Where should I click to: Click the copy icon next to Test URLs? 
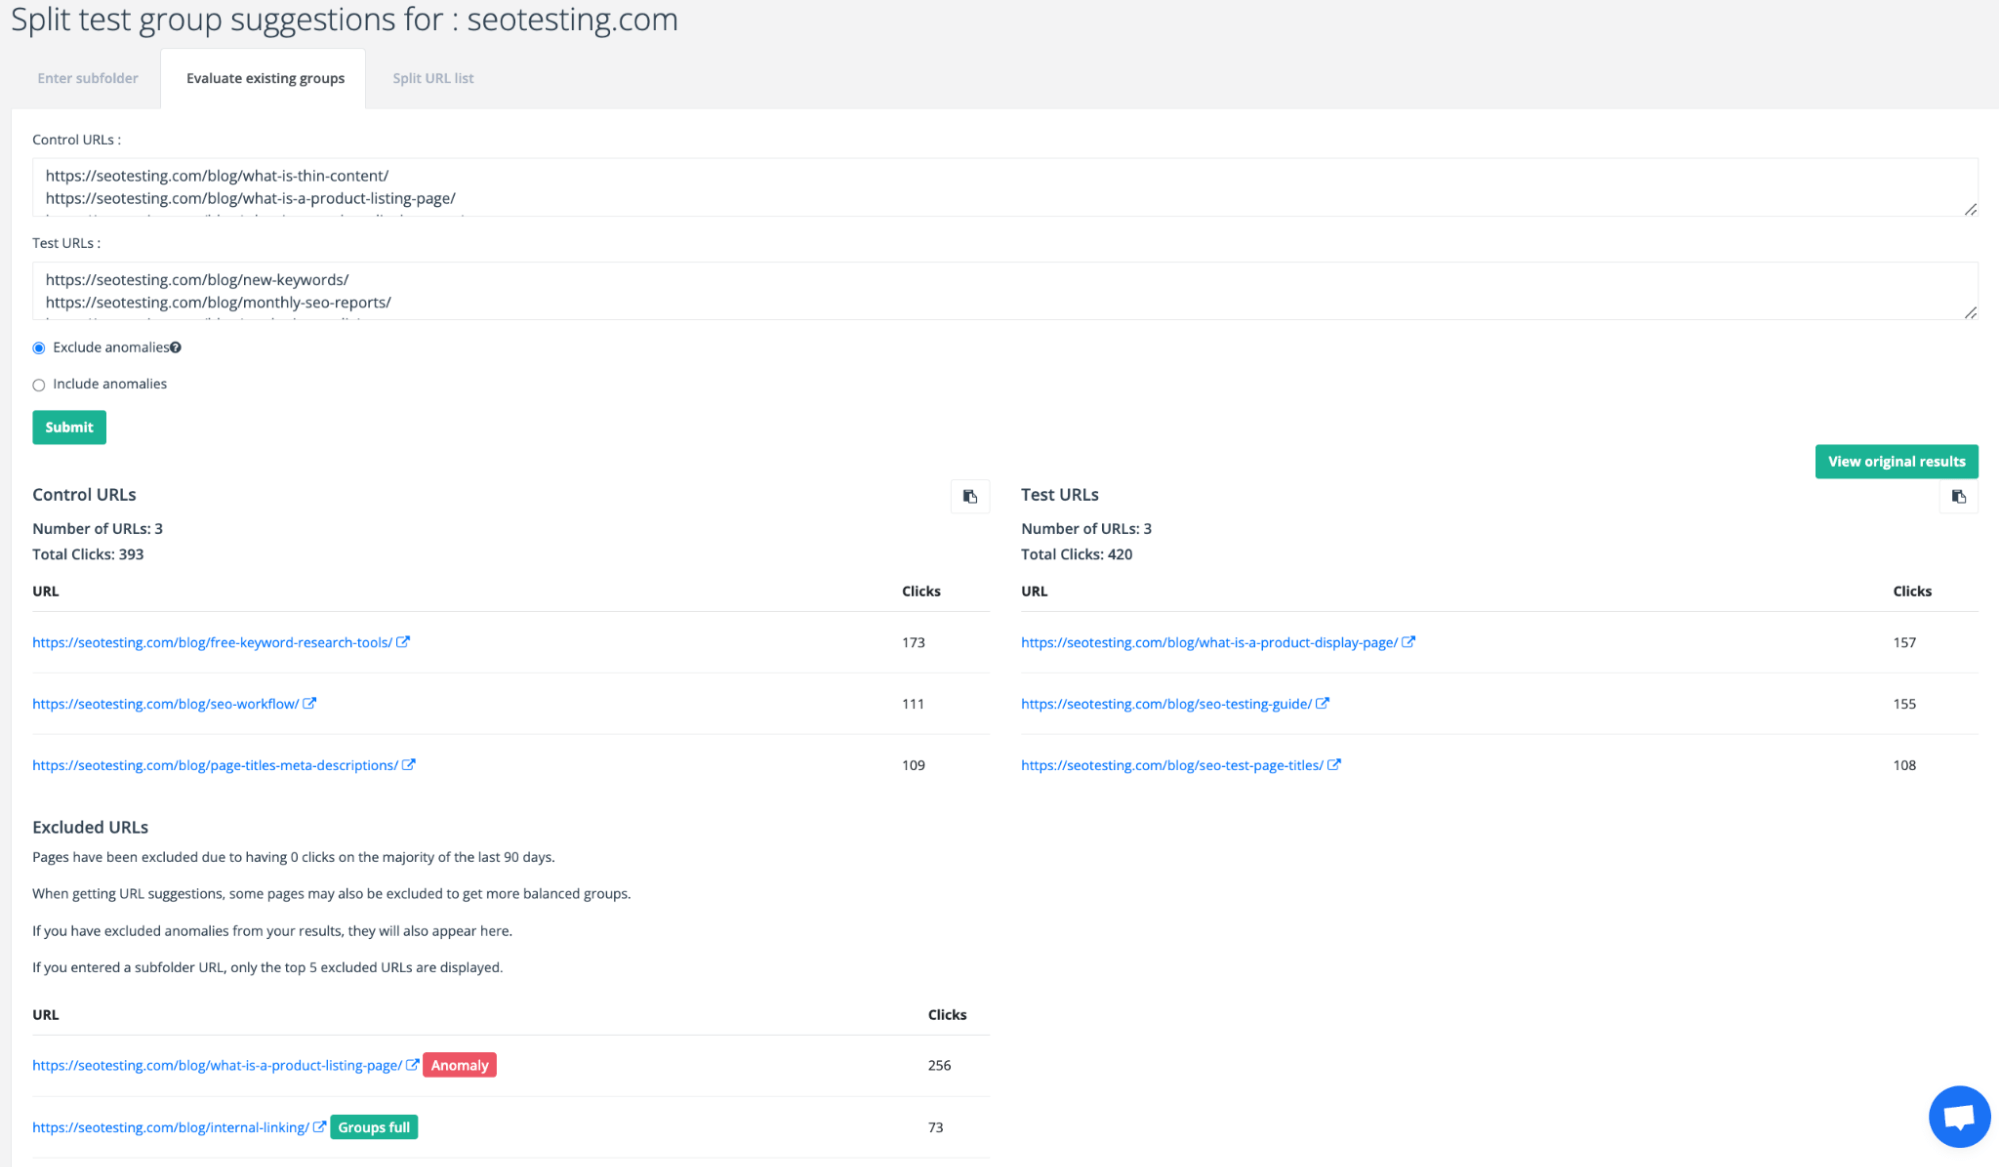(1959, 496)
